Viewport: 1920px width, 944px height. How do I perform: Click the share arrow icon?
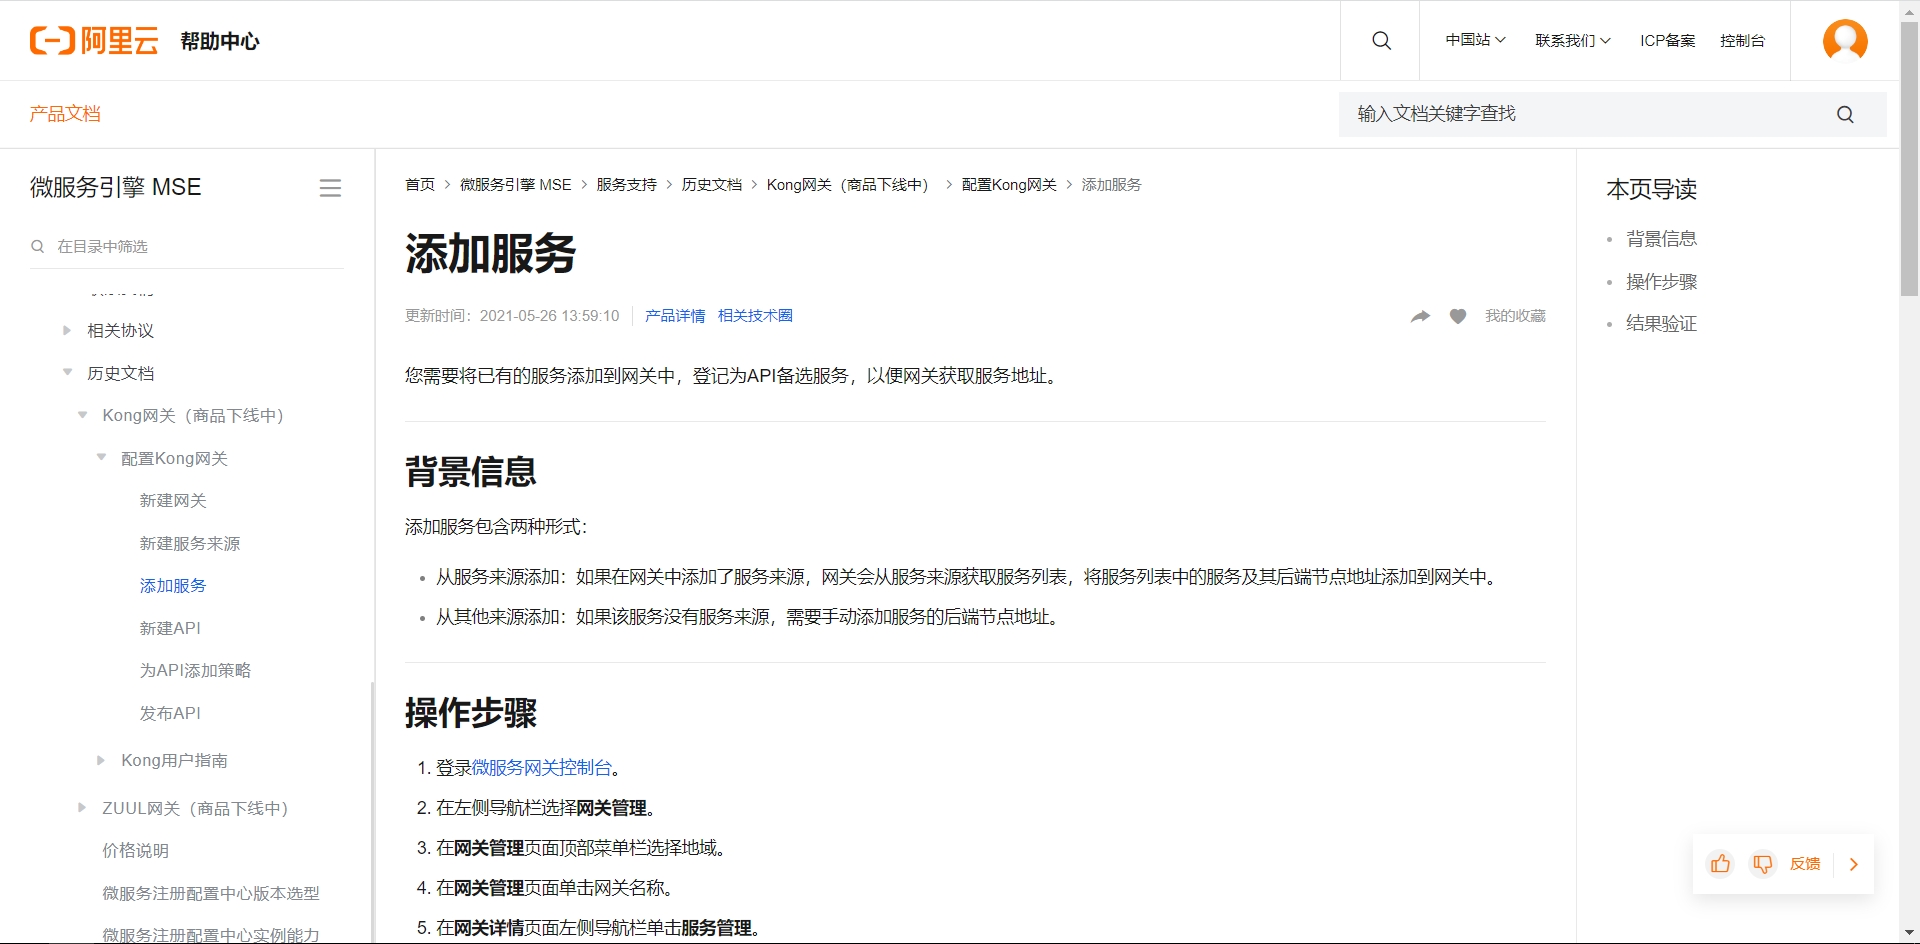tap(1420, 316)
